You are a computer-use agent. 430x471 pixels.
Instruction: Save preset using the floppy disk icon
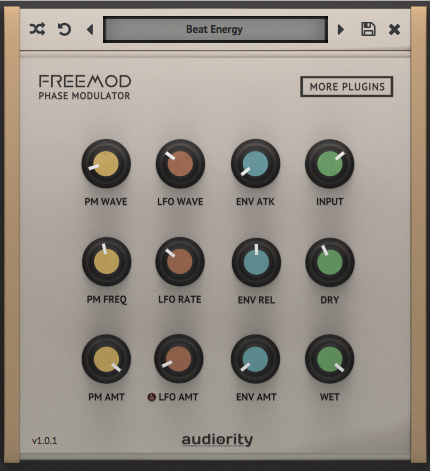click(x=368, y=29)
